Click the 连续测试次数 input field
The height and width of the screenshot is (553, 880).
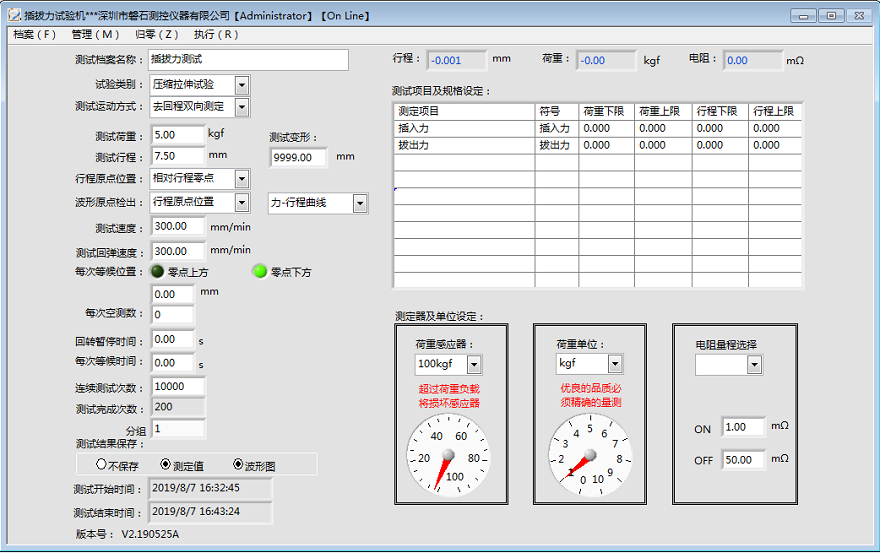click(178, 386)
